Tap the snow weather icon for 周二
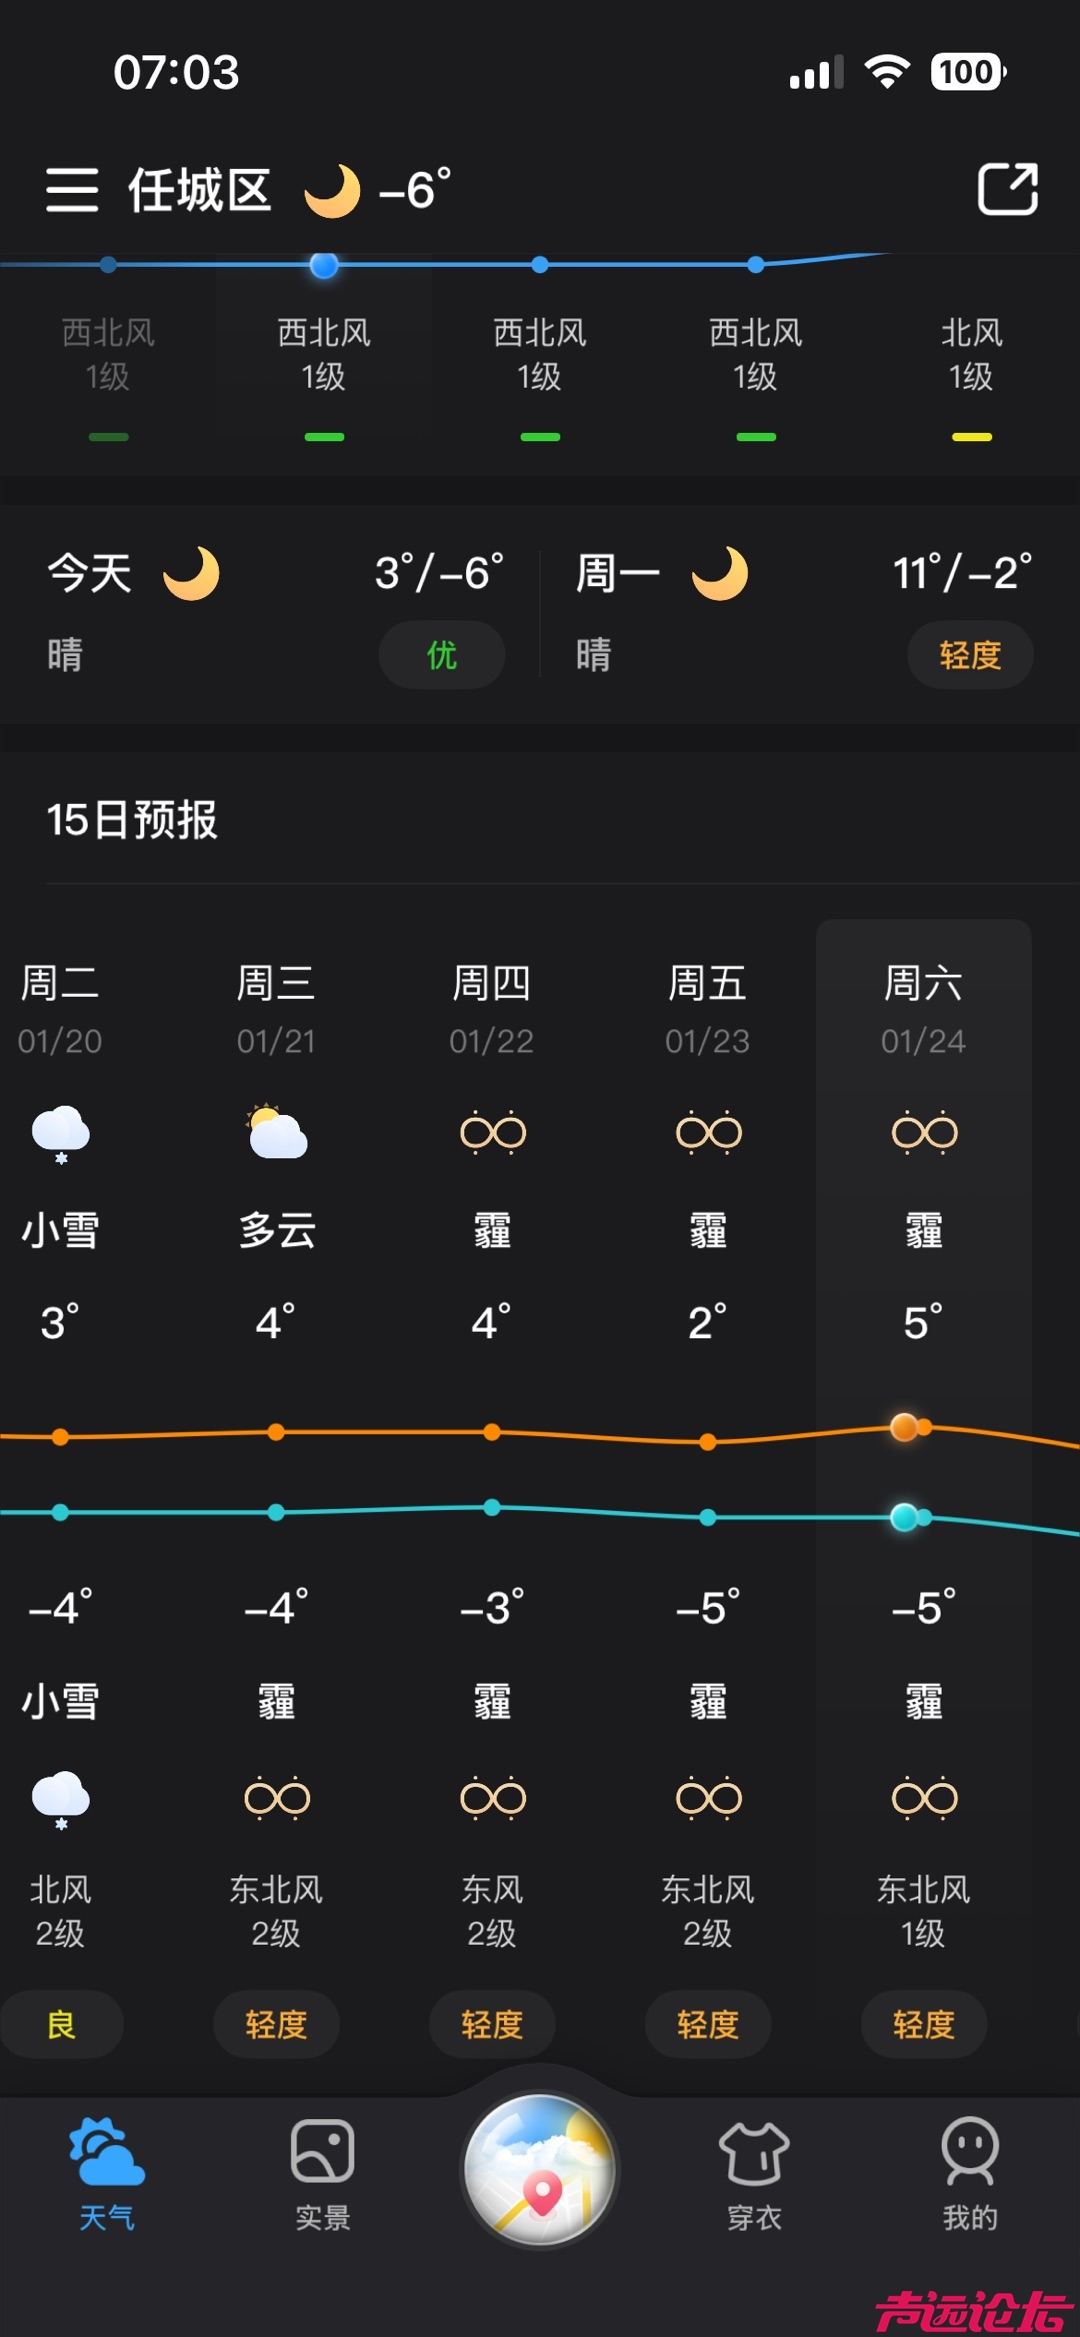The image size is (1080, 2337). click(x=60, y=1132)
